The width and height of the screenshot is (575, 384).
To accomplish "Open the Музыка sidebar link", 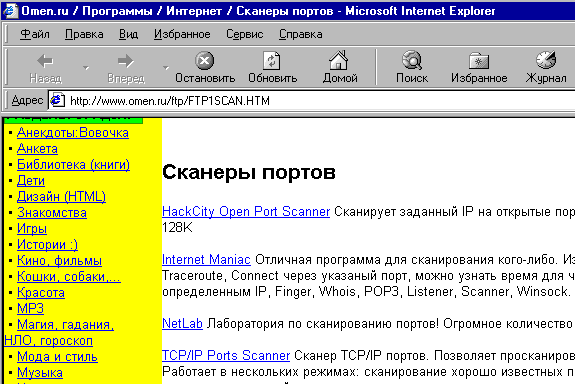I will 40,373.
